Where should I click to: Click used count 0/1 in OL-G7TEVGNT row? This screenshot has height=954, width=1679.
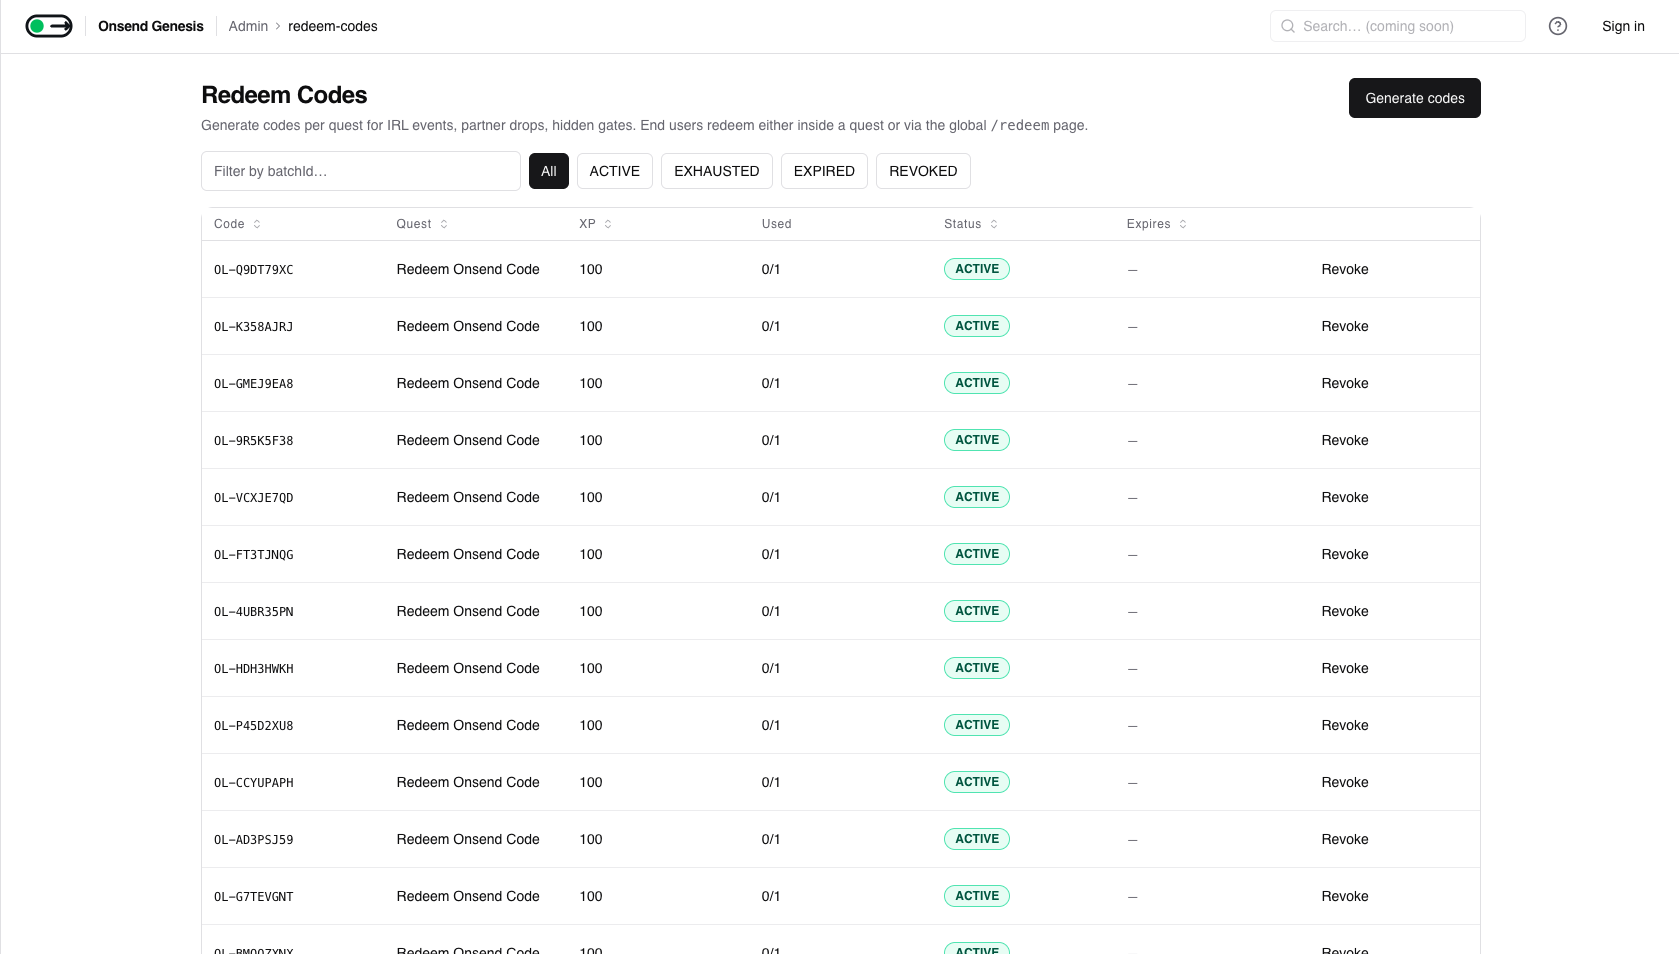coord(771,896)
